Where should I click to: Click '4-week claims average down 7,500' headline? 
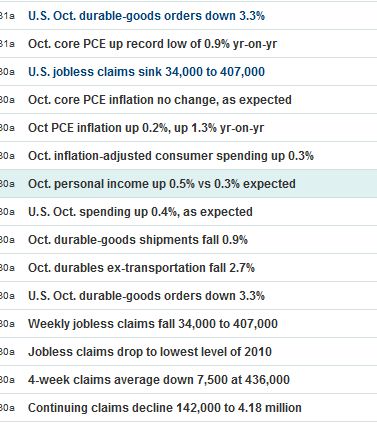(x=159, y=380)
